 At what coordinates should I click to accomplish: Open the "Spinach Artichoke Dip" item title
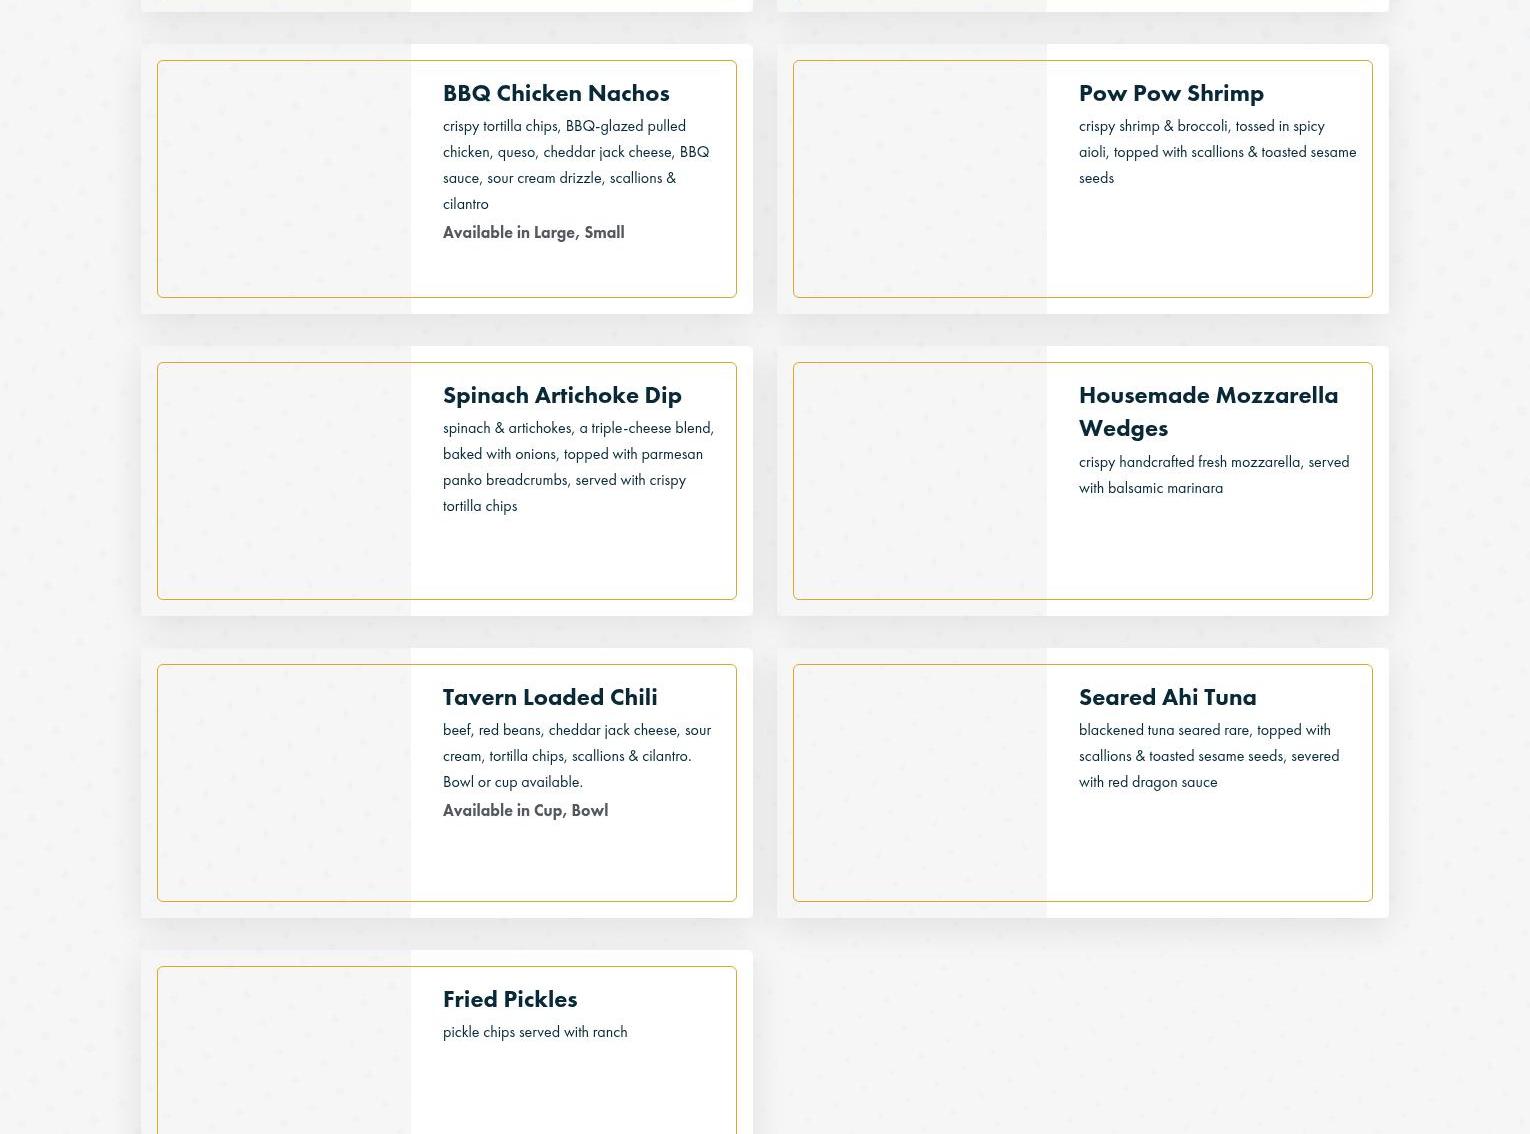pyautogui.click(x=562, y=395)
